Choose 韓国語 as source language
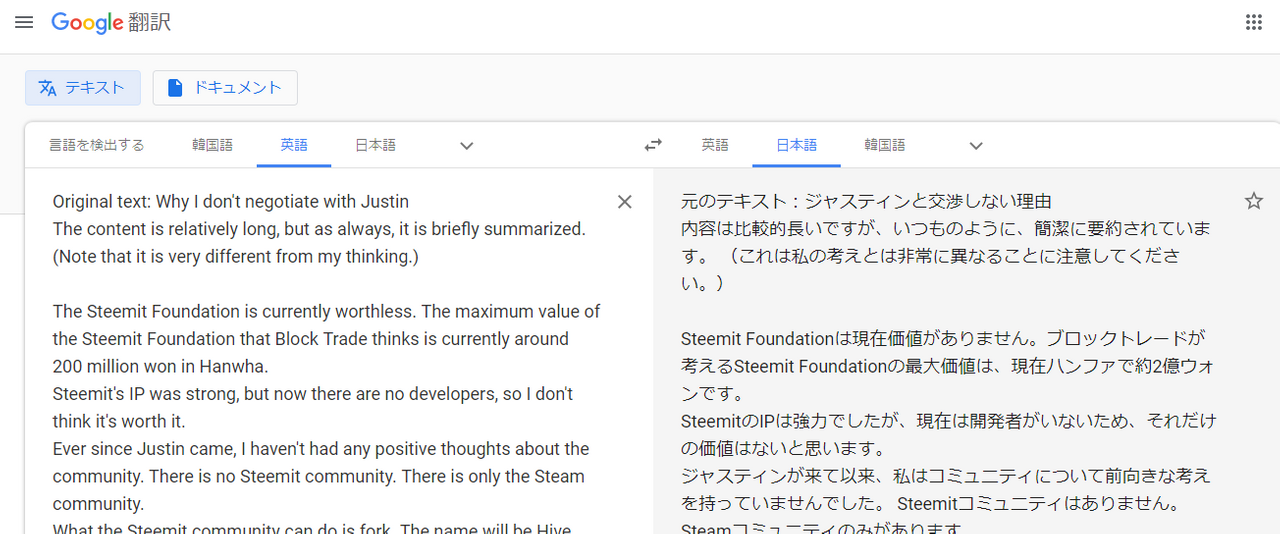 (212, 145)
